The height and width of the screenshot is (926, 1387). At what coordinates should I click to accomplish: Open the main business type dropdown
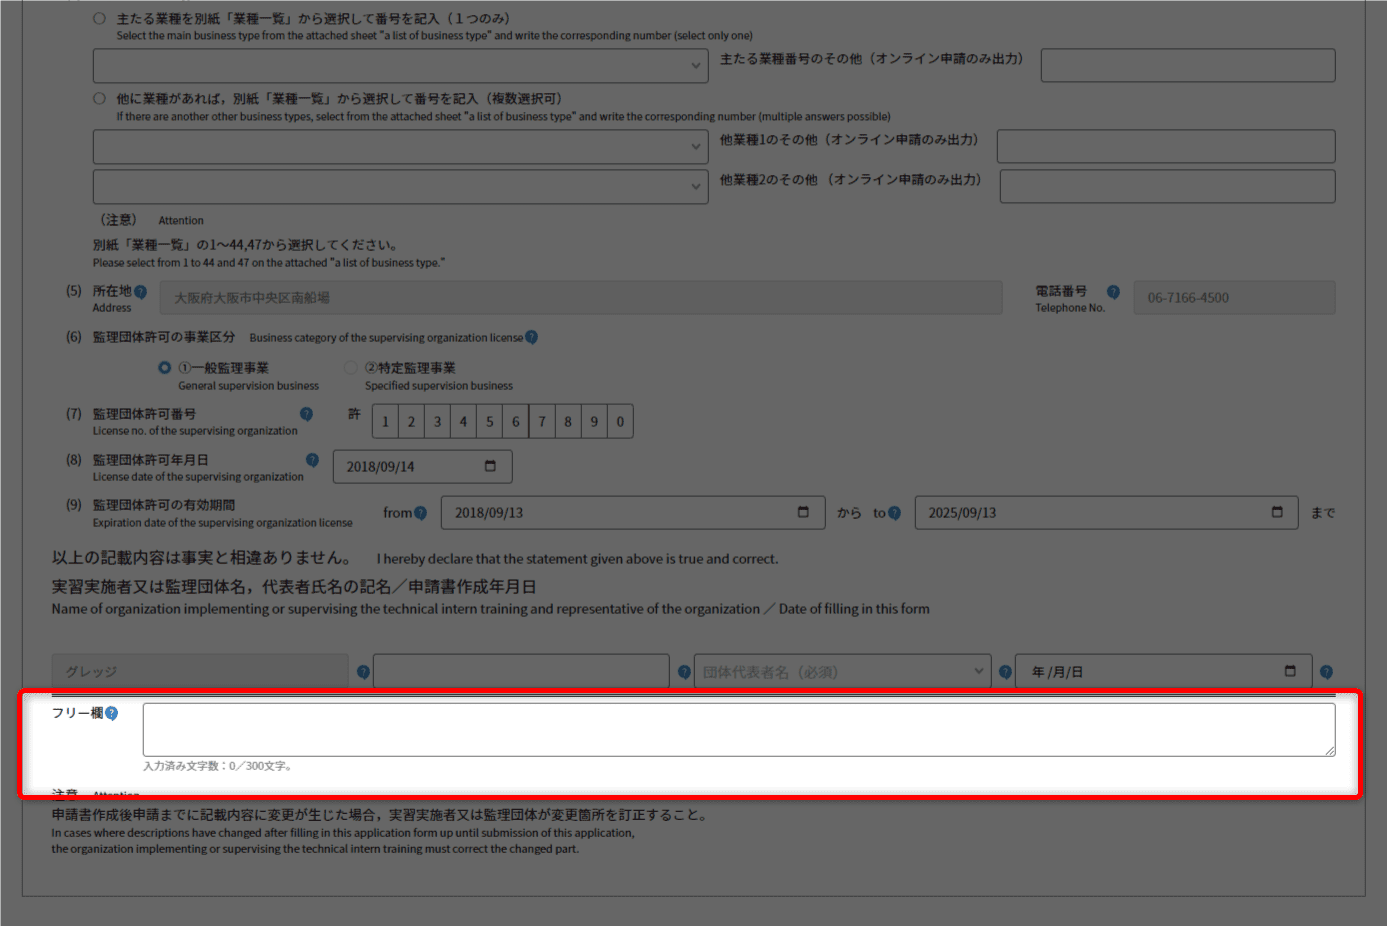coord(400,66)
